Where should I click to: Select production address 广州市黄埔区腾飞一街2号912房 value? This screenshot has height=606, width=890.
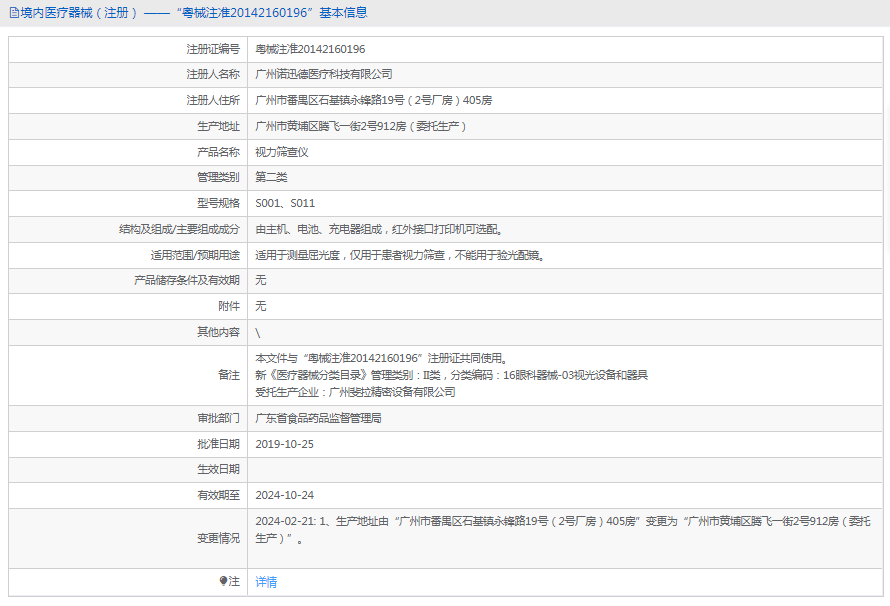click(361, 126)
